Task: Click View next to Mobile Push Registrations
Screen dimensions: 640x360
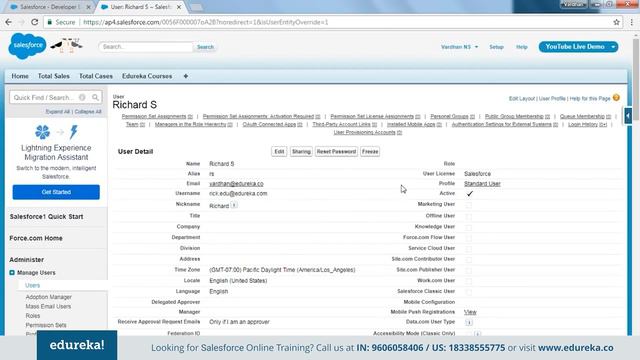Action: click(x=470, y=312)
